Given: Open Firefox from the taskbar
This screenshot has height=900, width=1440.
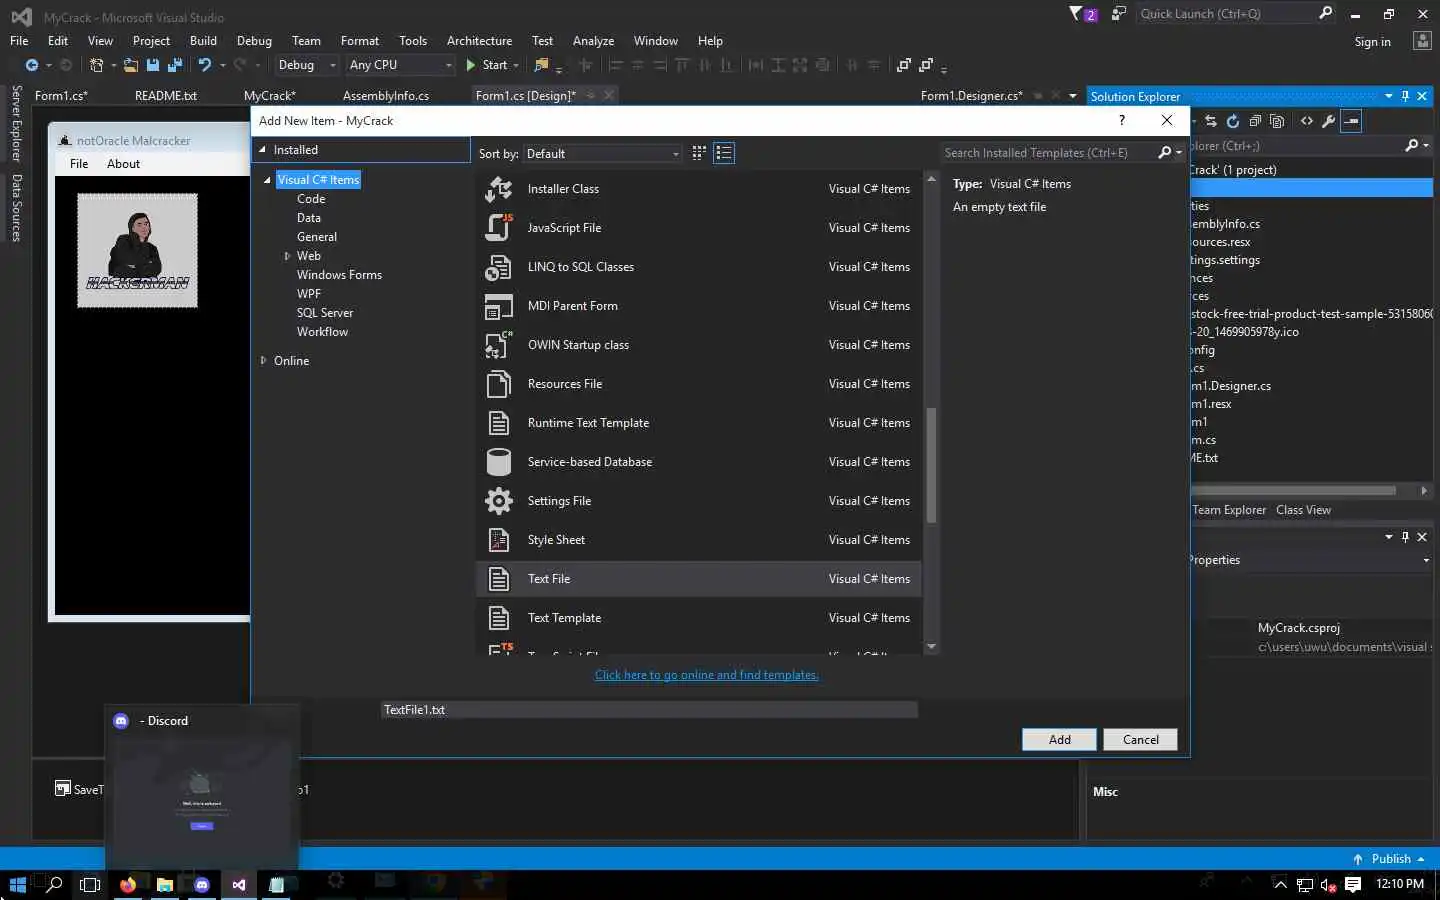Looking at the screenshot, I should (128, 885).
